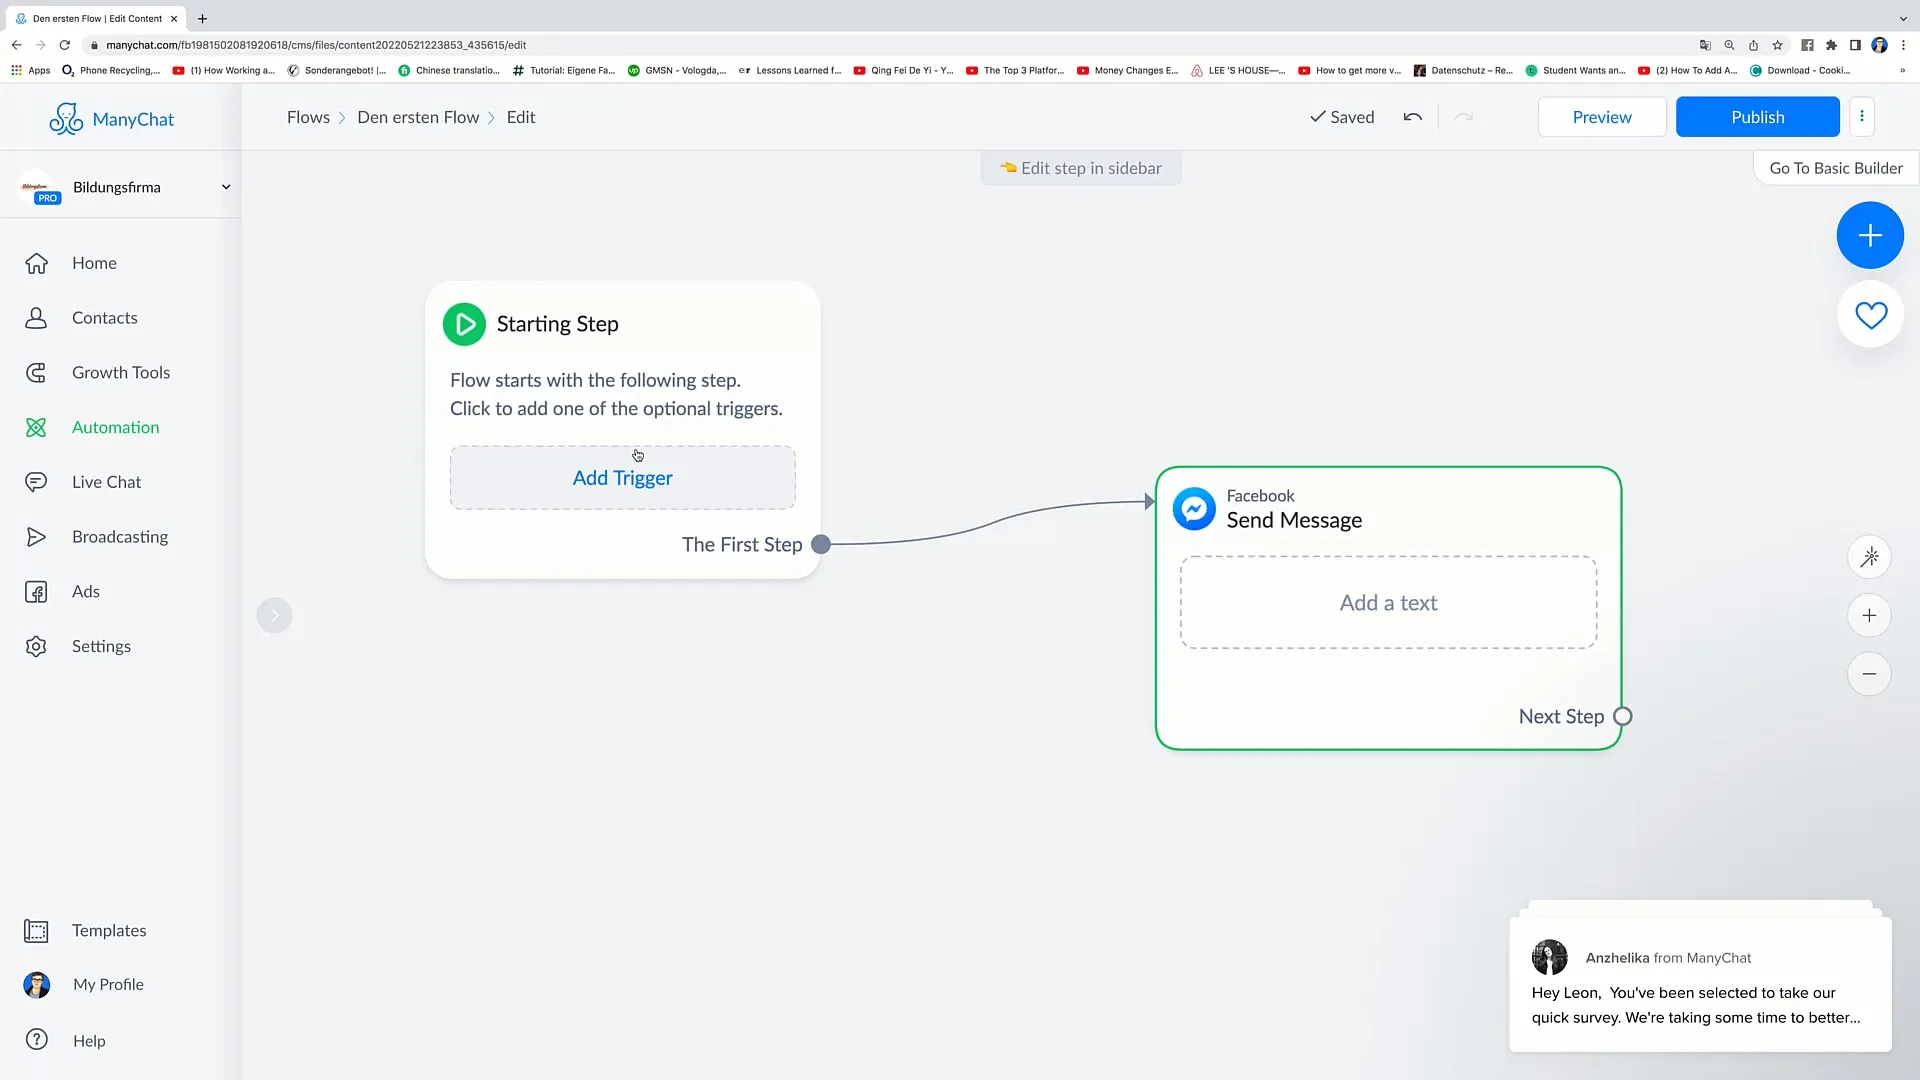Open the Home sidebar icon

click(37, 263)
